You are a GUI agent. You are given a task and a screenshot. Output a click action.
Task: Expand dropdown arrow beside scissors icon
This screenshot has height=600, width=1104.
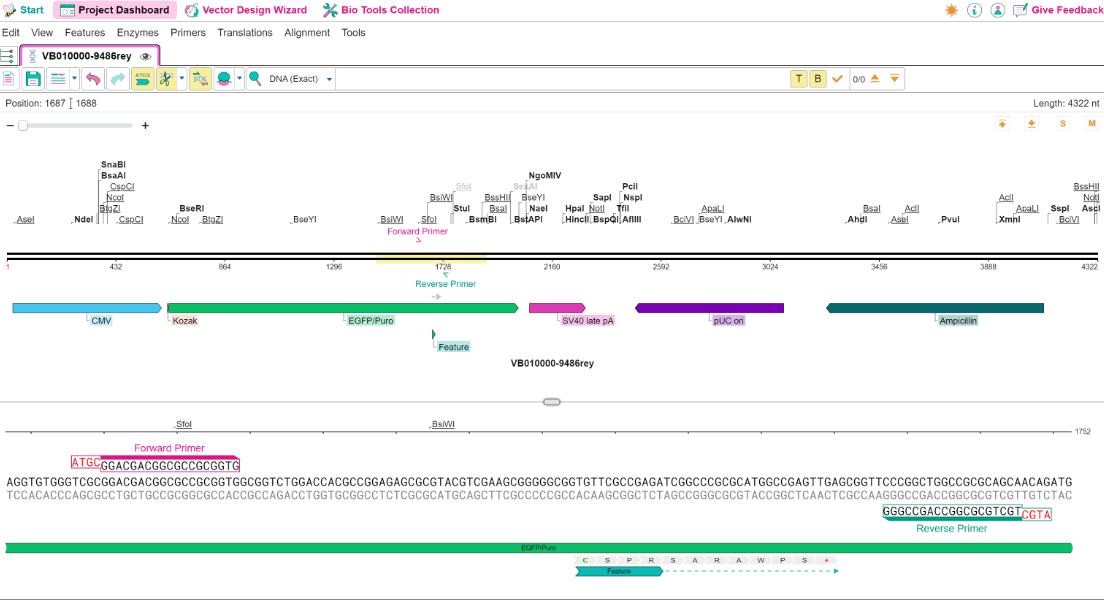182,79
